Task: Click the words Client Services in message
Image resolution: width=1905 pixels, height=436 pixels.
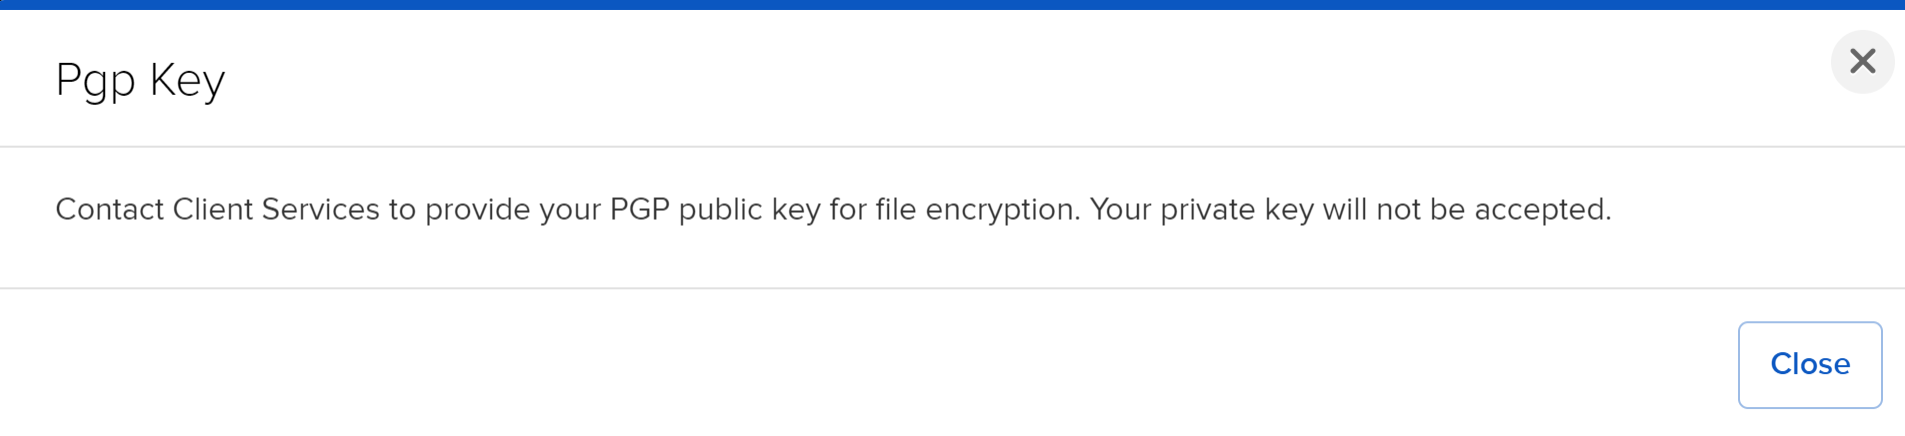Action: point(276,209)
